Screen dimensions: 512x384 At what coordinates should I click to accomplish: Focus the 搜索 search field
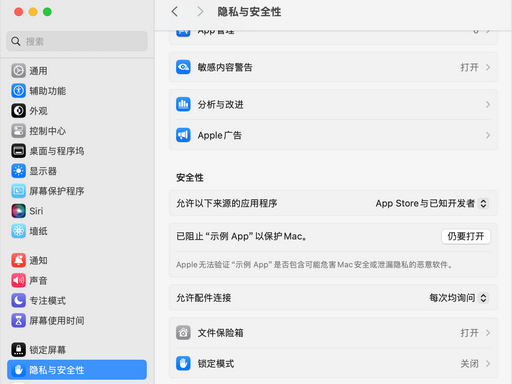(77, 41)
